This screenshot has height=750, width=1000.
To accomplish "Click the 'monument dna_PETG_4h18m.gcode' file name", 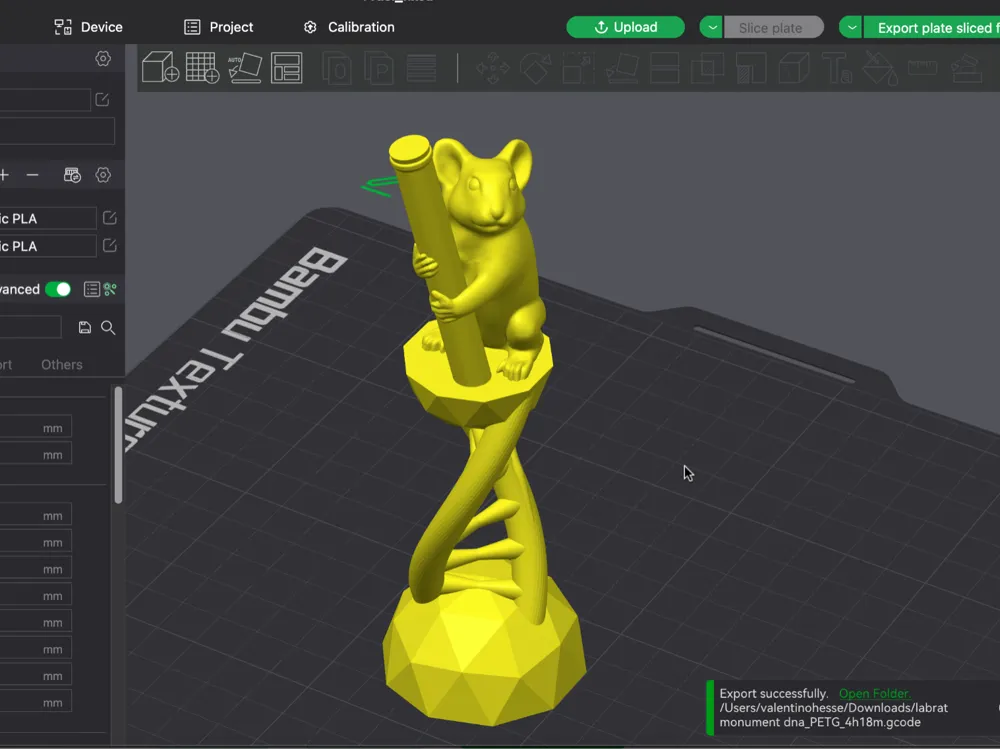I will tap(820, 723).
